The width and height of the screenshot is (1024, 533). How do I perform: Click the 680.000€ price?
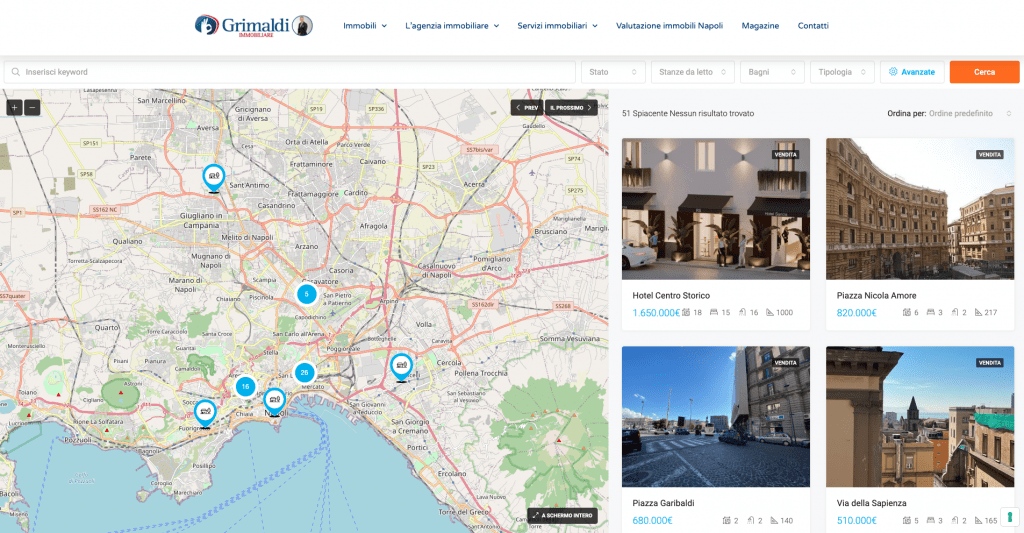tap(652, 521)
